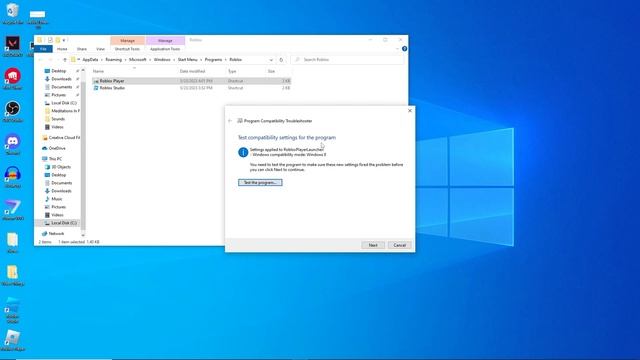640x360 pixels.
Task: Click the Start Menu breadcrumb segment
Action: pos(187,60)
